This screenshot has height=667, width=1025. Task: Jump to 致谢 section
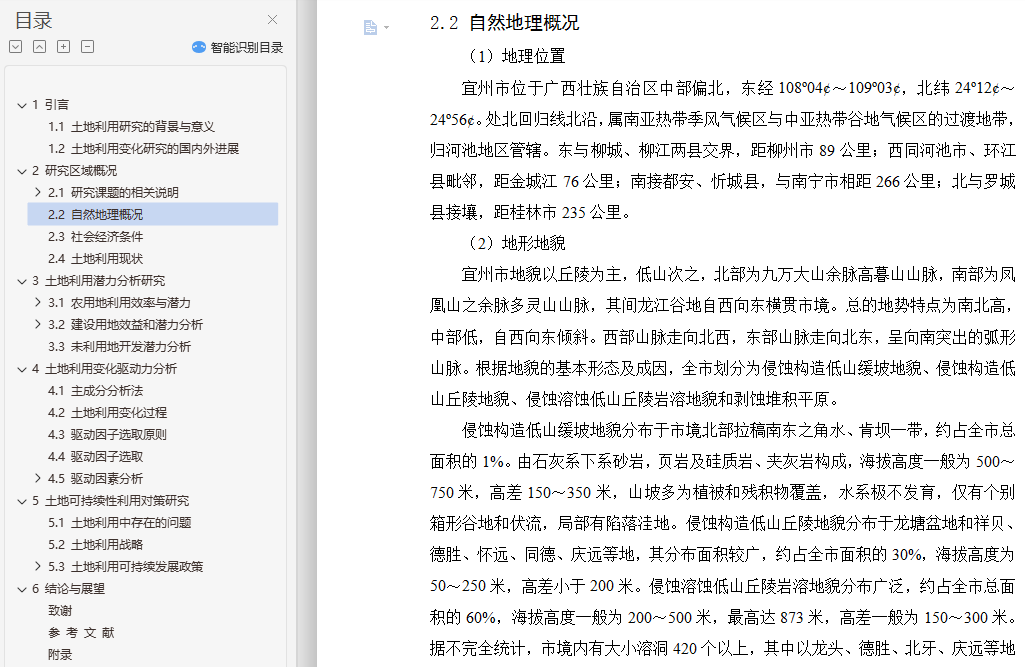click(x=59, y=611)
